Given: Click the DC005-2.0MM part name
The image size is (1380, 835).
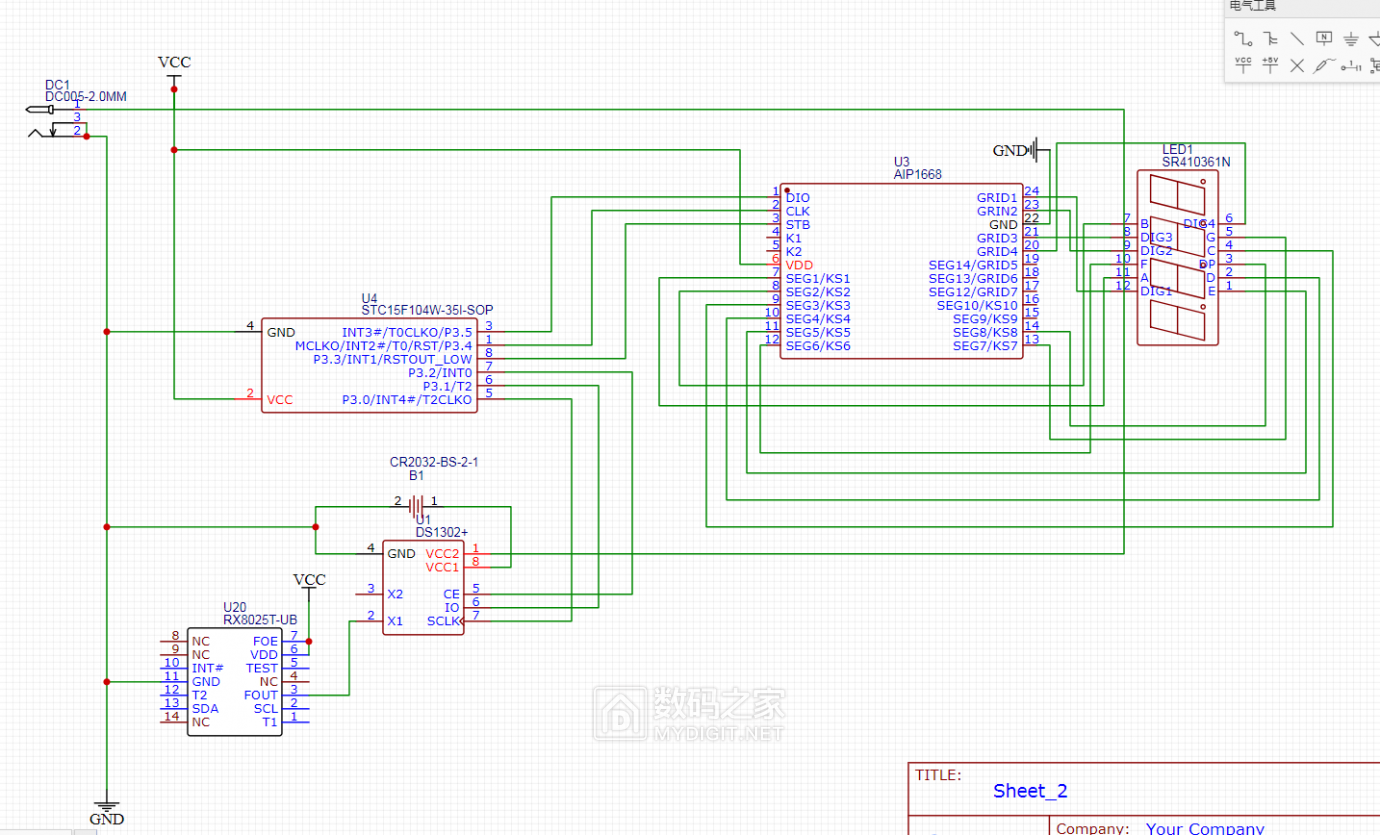Looking at the screenshot, I should click(86, 97).
